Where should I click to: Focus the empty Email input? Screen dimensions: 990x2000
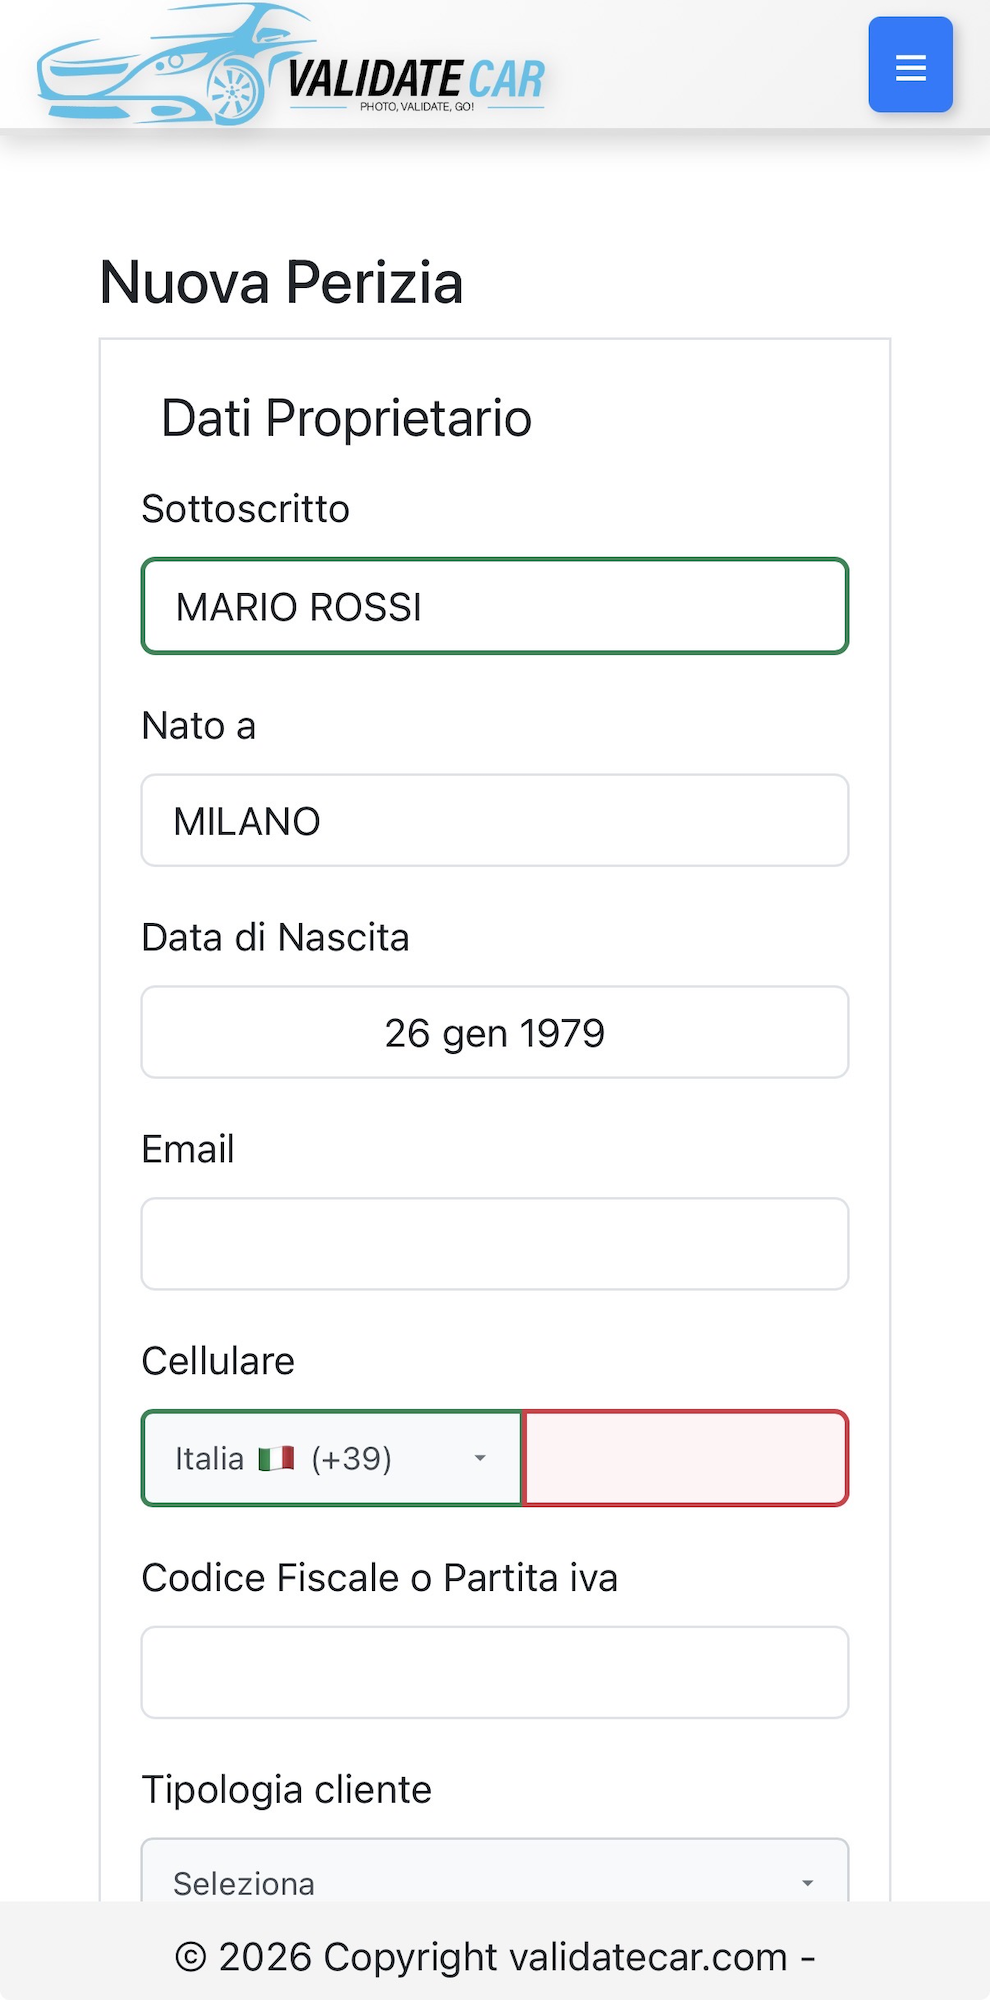coord(494,1243)
